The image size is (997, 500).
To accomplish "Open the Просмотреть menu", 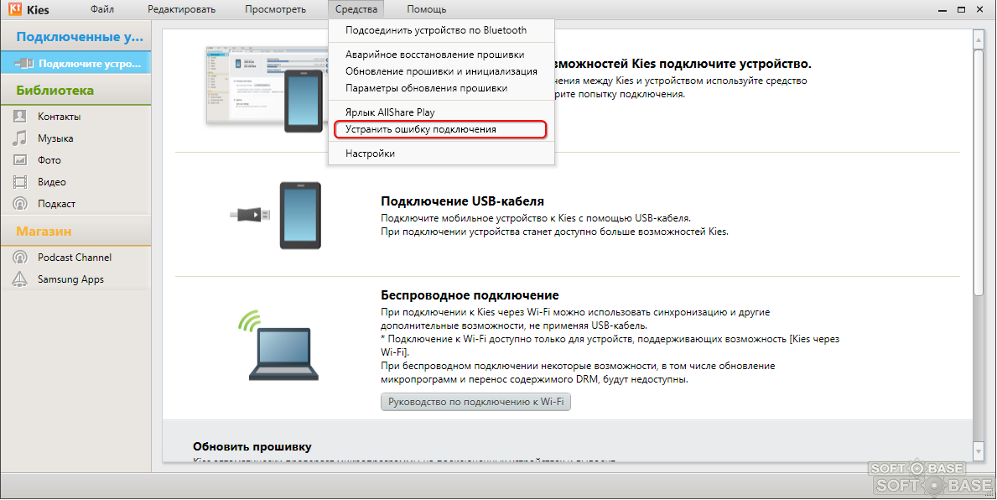I will point(275,10).
